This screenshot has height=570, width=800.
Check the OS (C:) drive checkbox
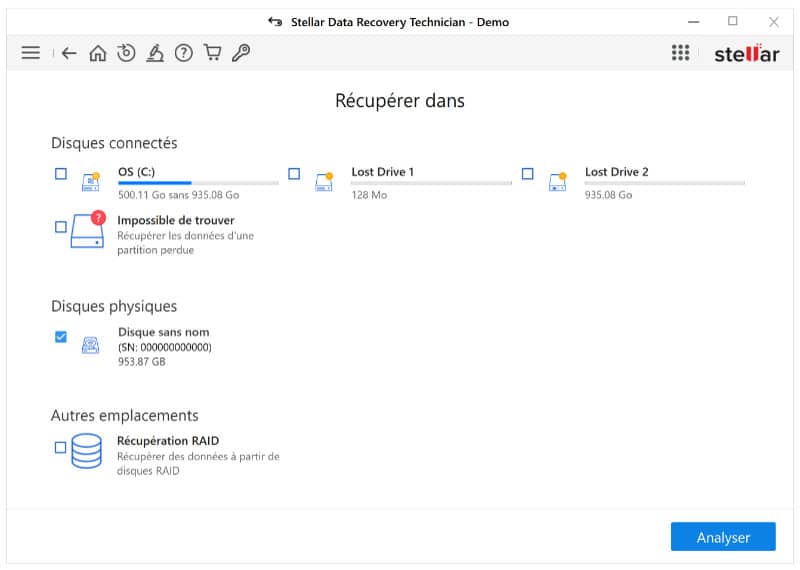(61, 174)
